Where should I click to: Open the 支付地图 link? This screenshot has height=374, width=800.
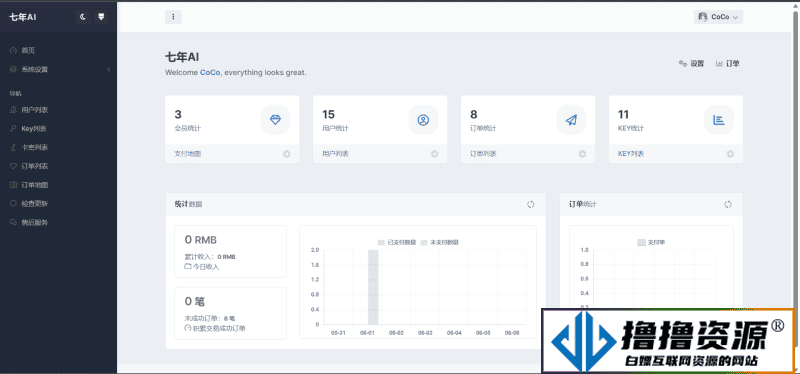pyautogui.click(x=188, y=154)
